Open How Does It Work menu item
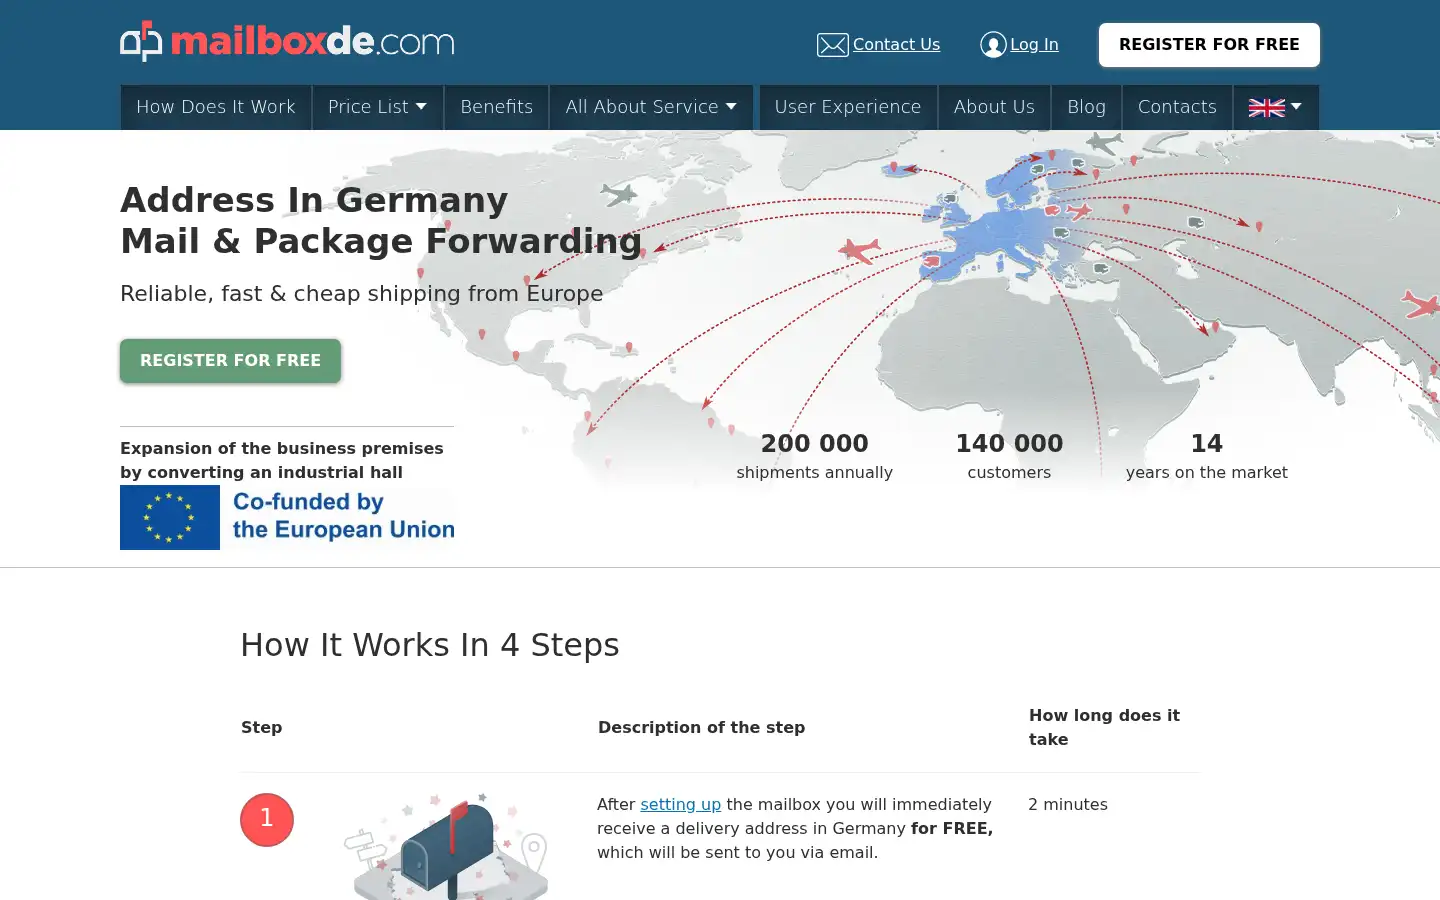This screenshot has height=900, width=1440. [x=216, y=107]
